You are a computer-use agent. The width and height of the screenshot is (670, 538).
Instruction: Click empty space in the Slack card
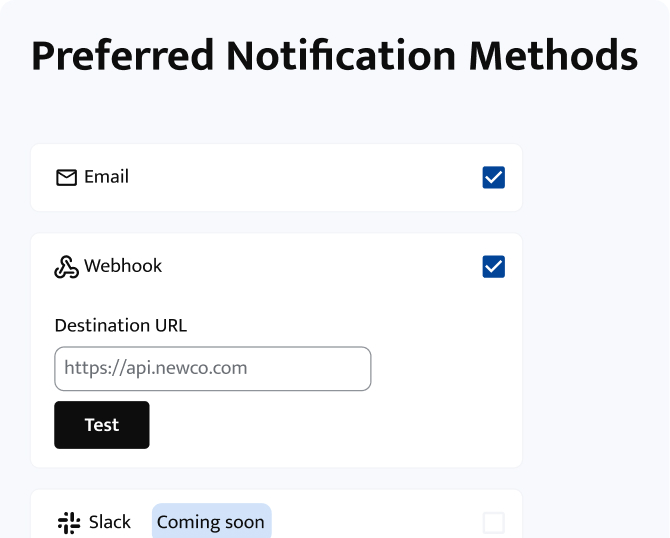pyautogui.click(x=380, y=522)
